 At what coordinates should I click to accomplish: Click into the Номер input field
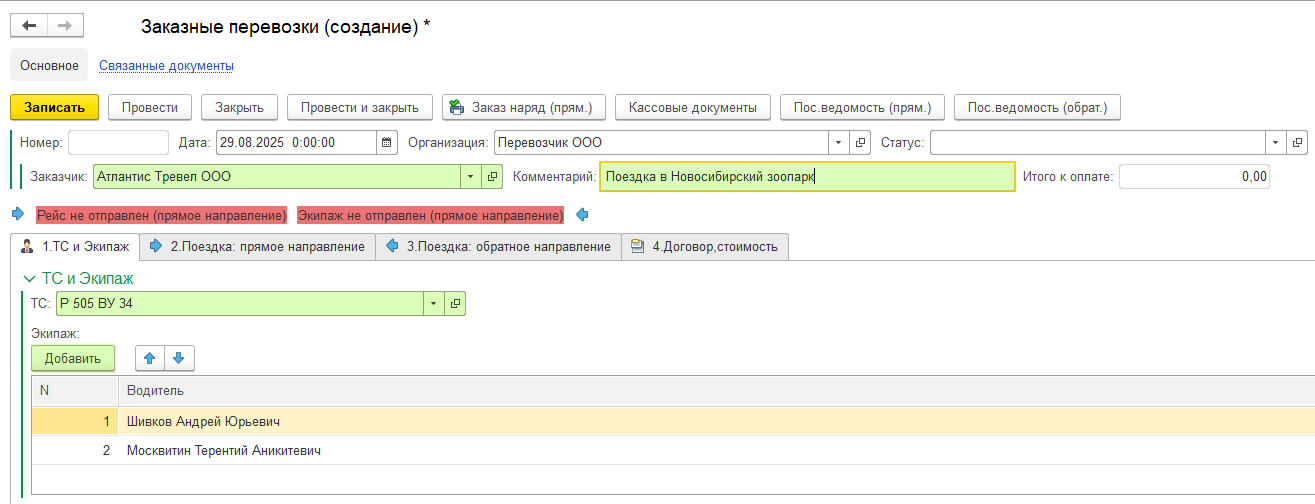point(118,143)
